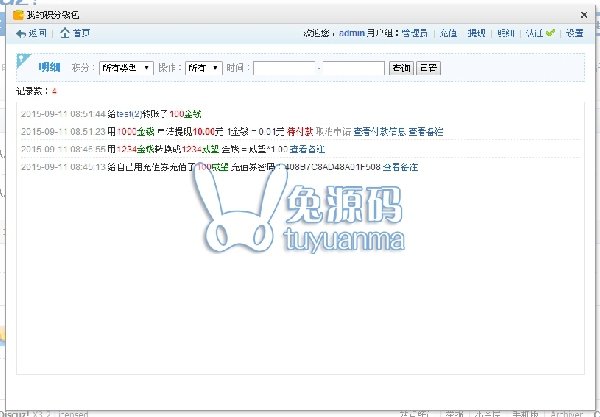Click the export button next to 查询

coord(427,68)
